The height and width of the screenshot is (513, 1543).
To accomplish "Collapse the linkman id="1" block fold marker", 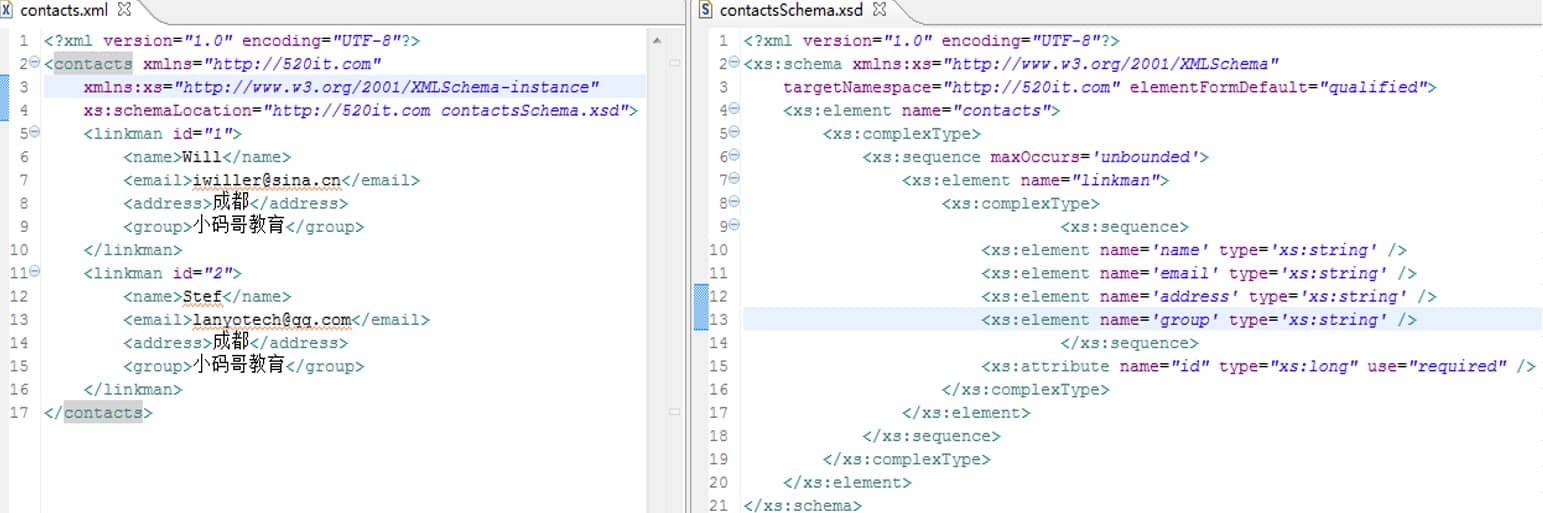I will (x=35, y=132).
